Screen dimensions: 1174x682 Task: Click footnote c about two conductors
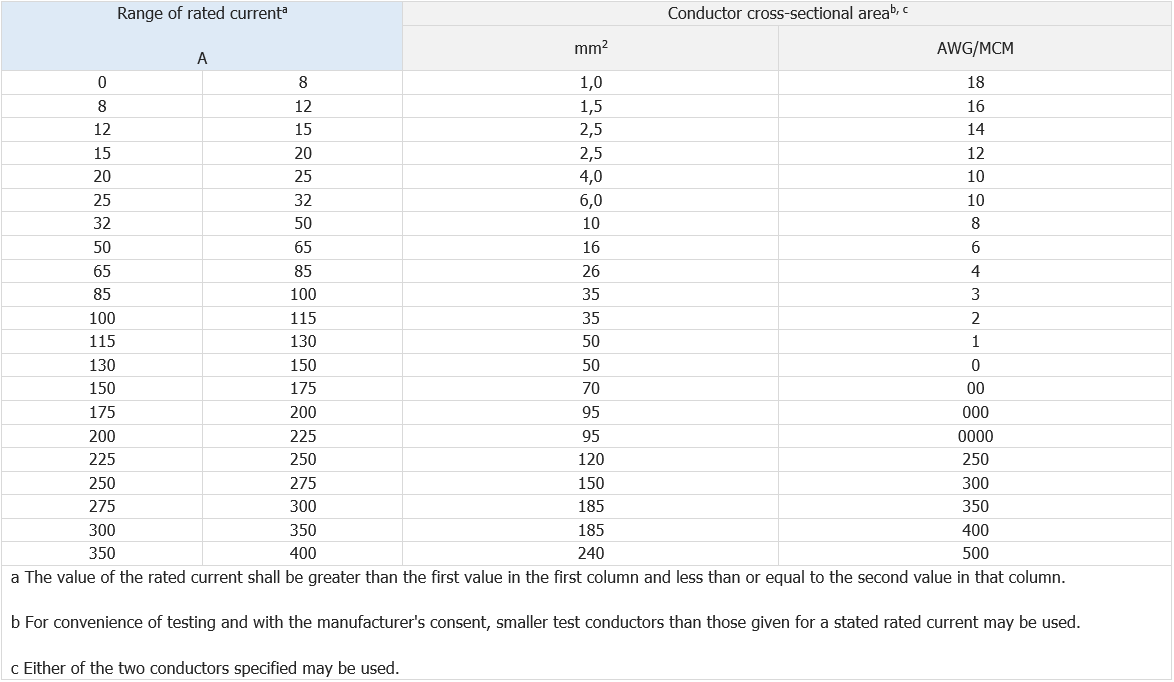pos(205,668)
